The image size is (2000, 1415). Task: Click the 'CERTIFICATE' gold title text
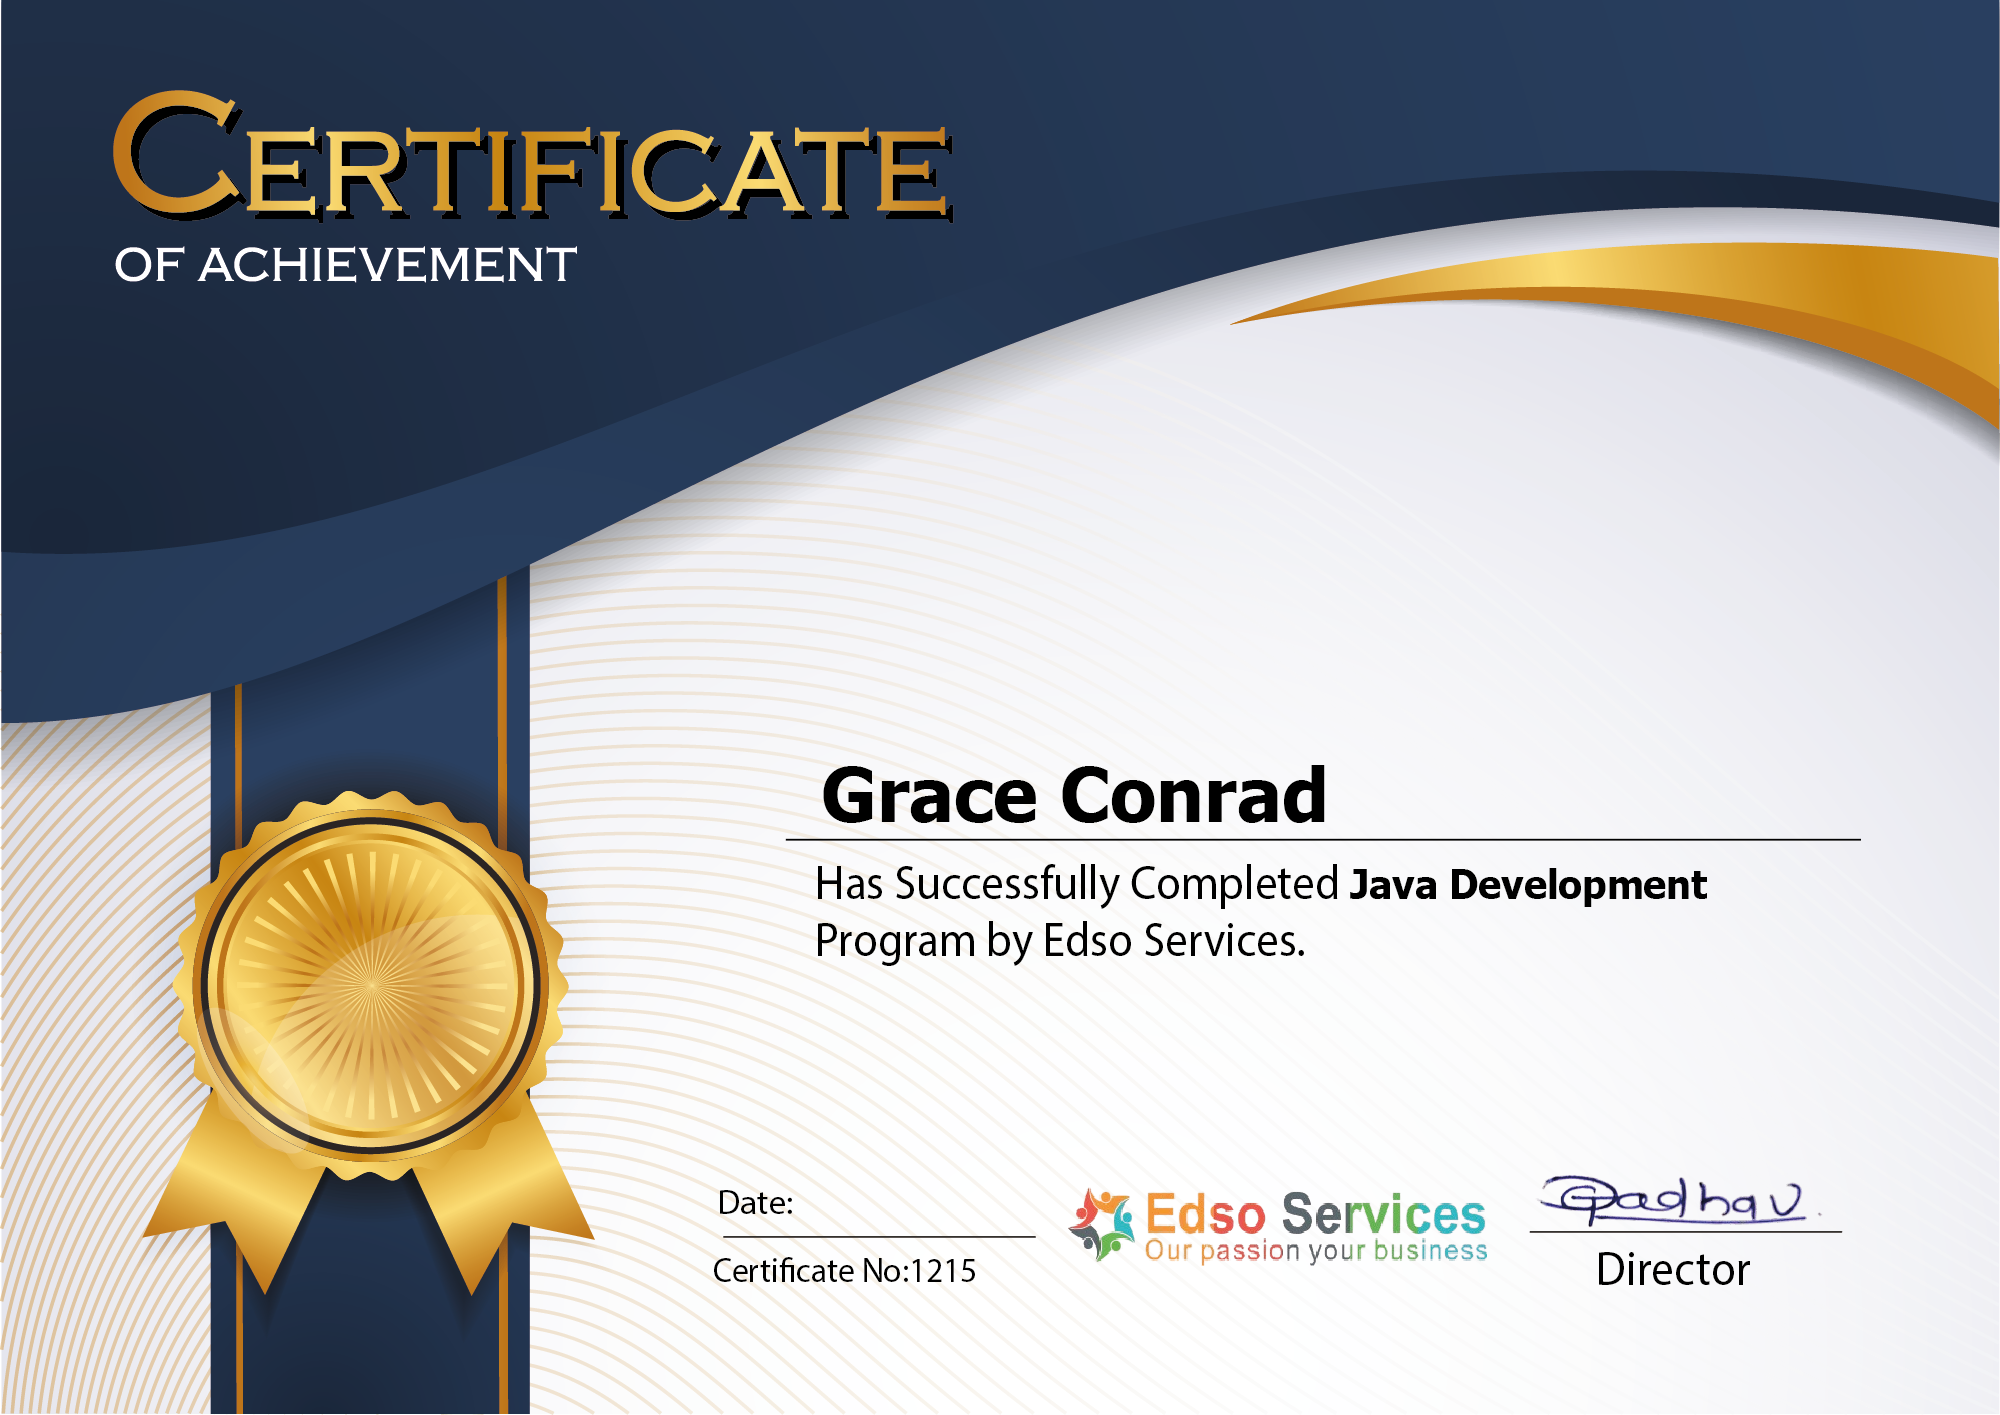point(532,157)
